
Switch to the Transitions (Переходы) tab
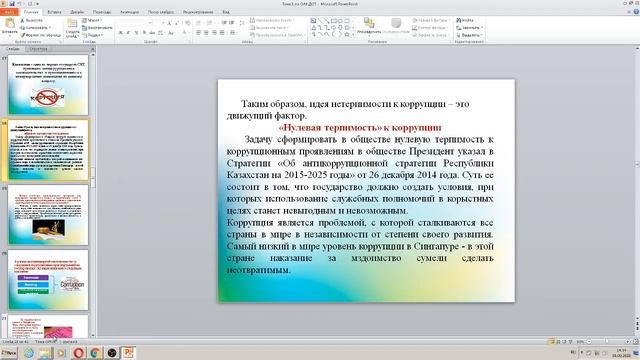click(102, 12)
